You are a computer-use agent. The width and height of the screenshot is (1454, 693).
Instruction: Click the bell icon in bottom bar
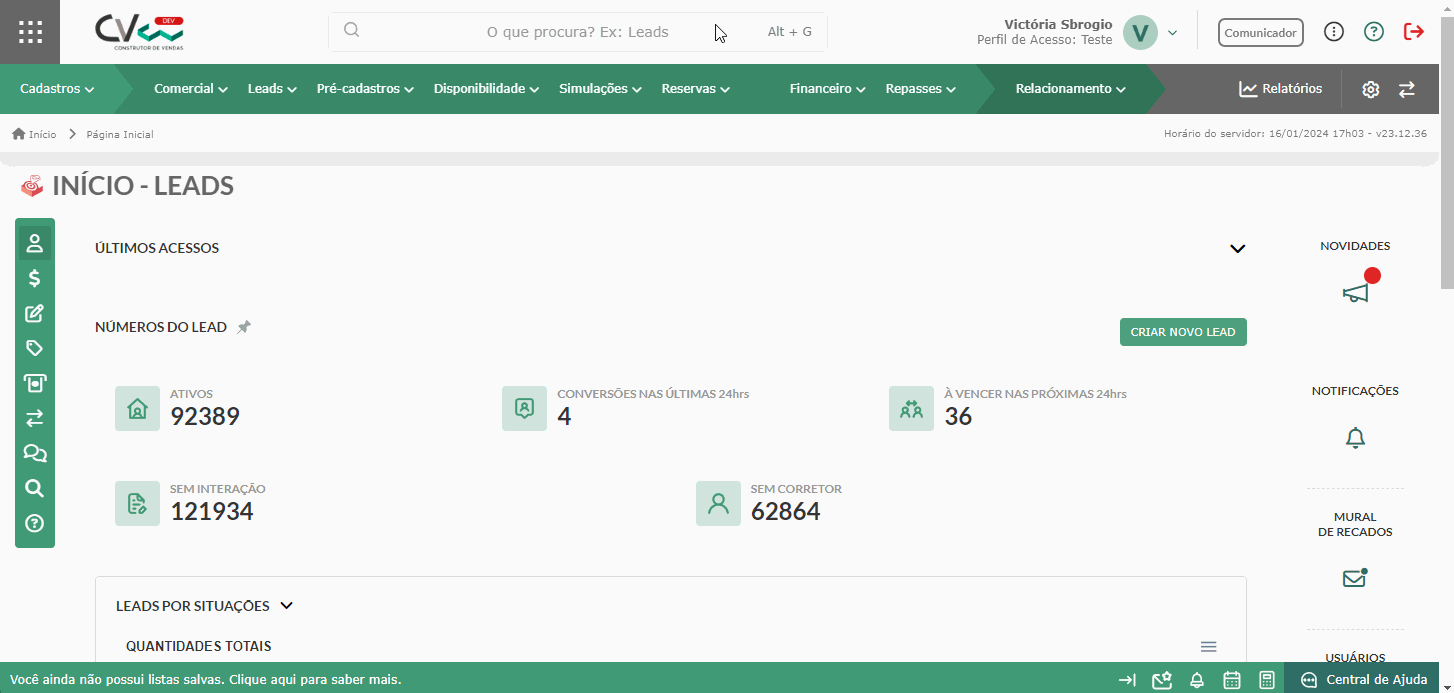pos(1196,680)
